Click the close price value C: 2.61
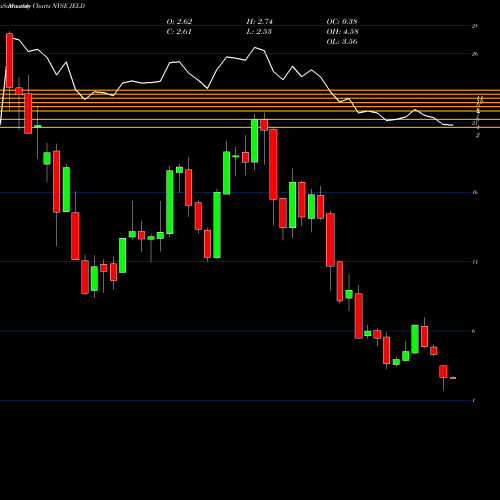 point(179,32)
